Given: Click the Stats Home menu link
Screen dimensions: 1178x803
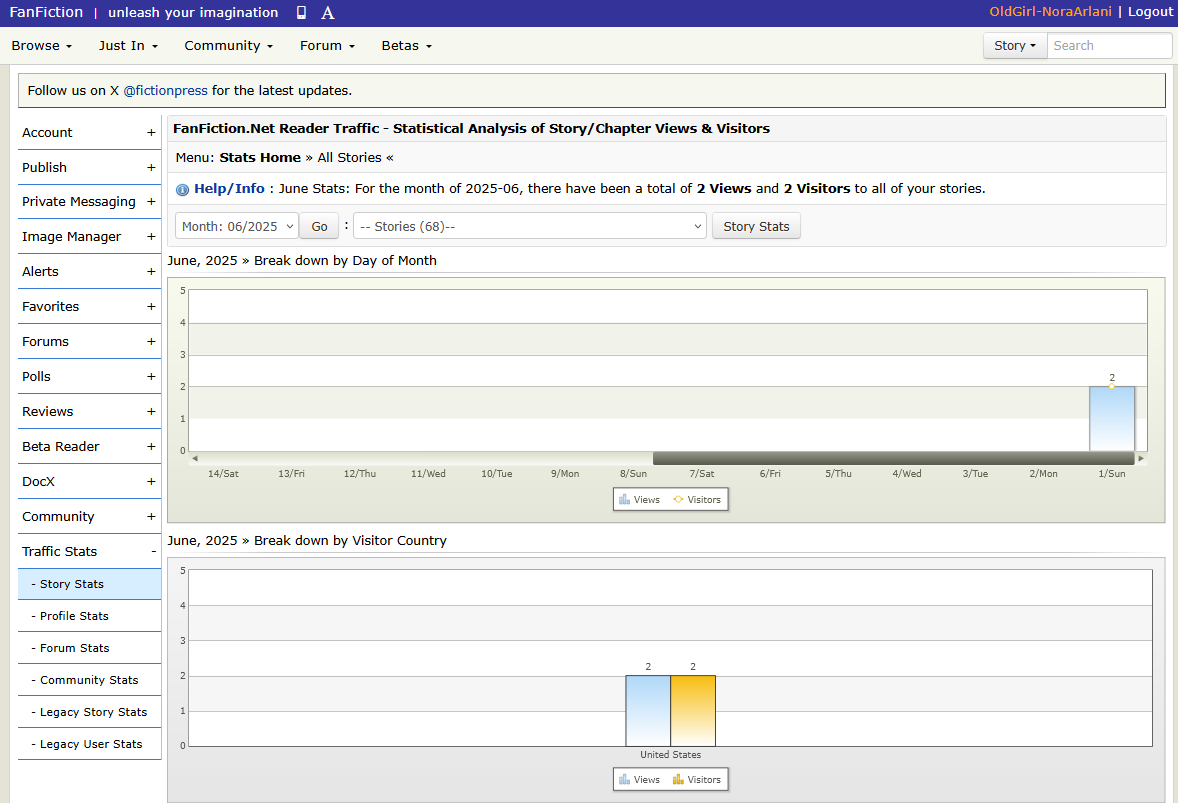Looking at the screenshot, I should click(260, 158).
